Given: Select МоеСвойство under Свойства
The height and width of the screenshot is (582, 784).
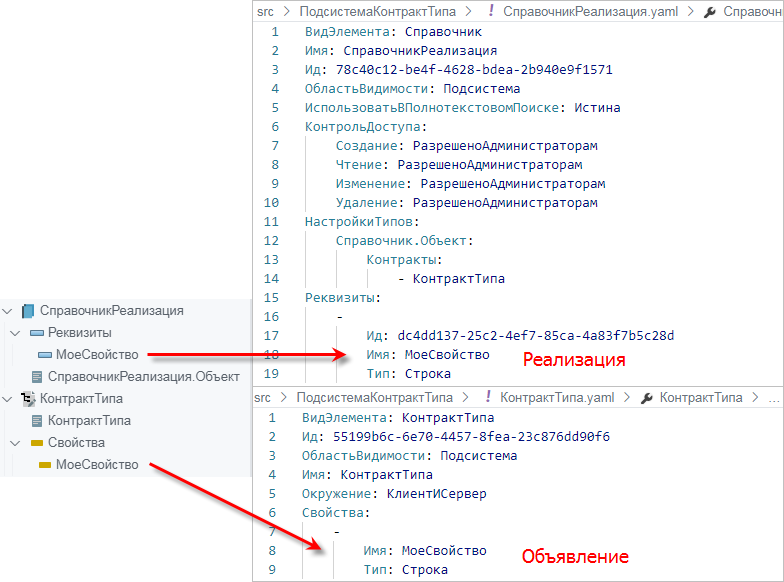Looking at the screenshot, I should (97, 464).
